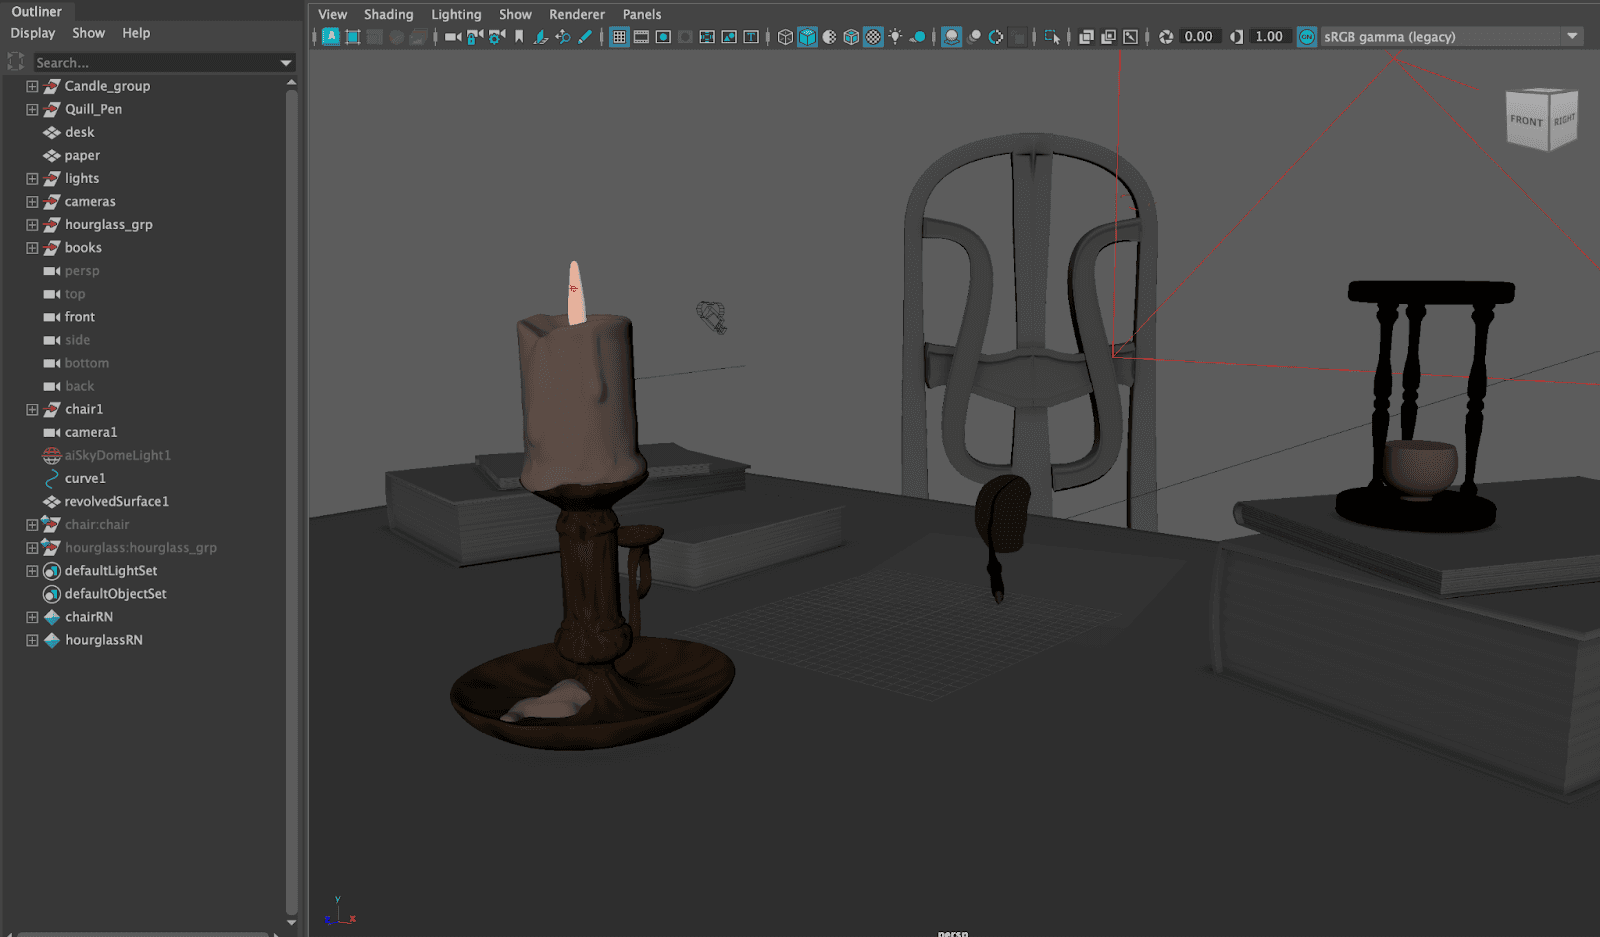
Task: Open the Panels menu
Action: point(642,14)
